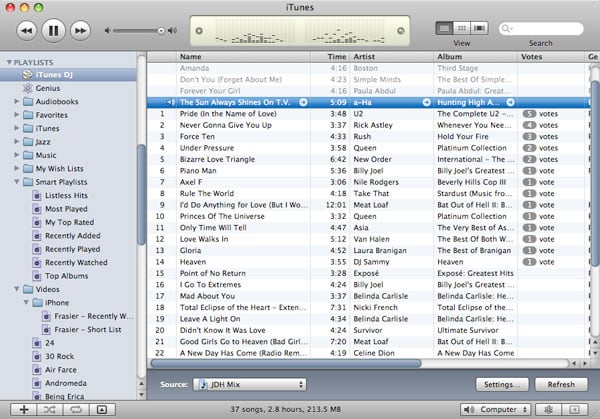Collapse the Videos folder
Viewport: 600px width, 419px height.
pyautogui.click(x=16, y=289)
